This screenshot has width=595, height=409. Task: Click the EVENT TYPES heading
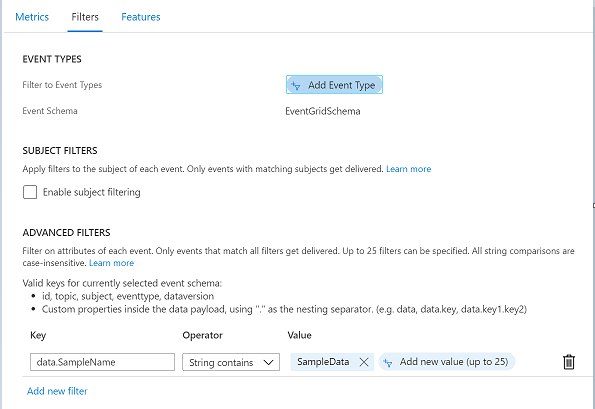[x=52, y=59]
